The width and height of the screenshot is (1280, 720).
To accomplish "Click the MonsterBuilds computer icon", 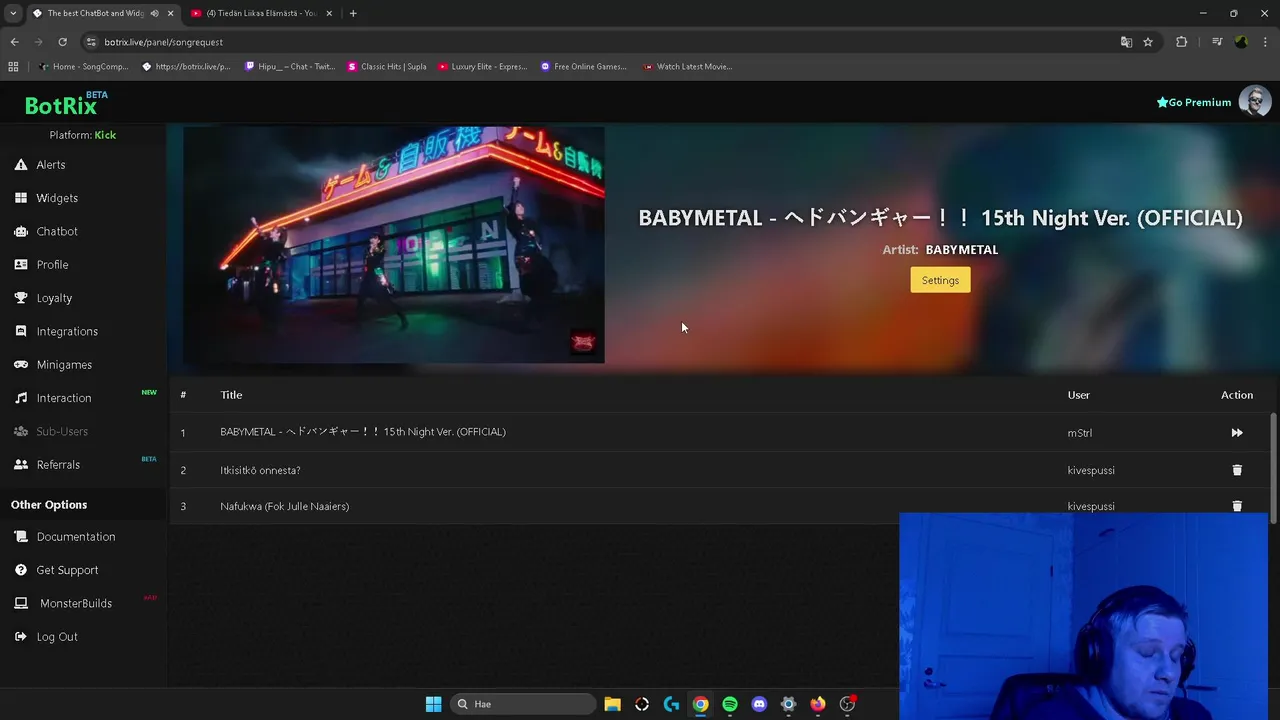I will [21, 603].
